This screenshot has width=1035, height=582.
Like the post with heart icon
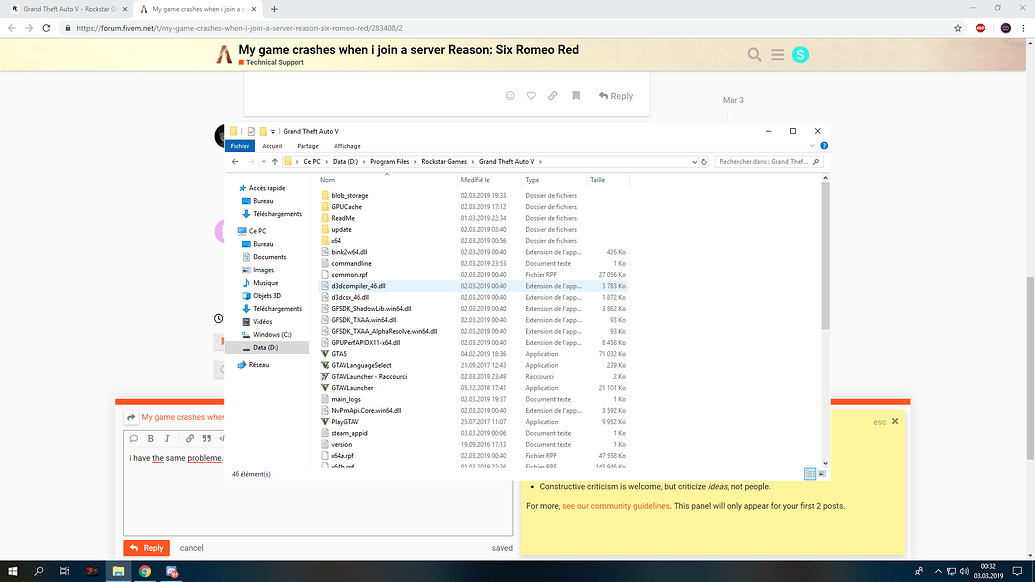click(531, 96)
